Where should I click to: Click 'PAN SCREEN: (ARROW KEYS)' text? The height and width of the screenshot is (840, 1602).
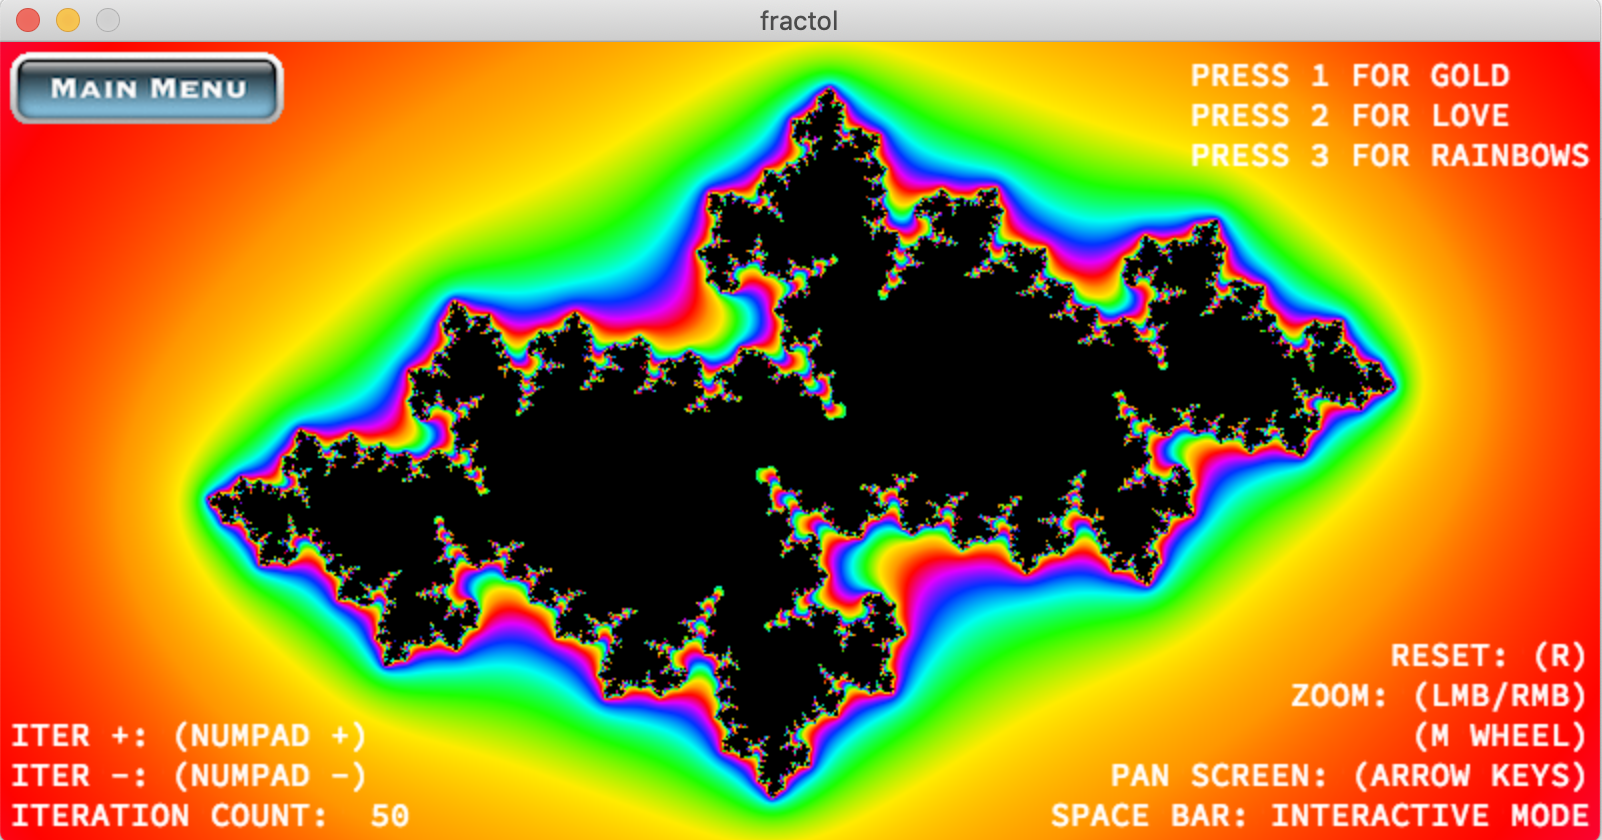coord(1349,776)
